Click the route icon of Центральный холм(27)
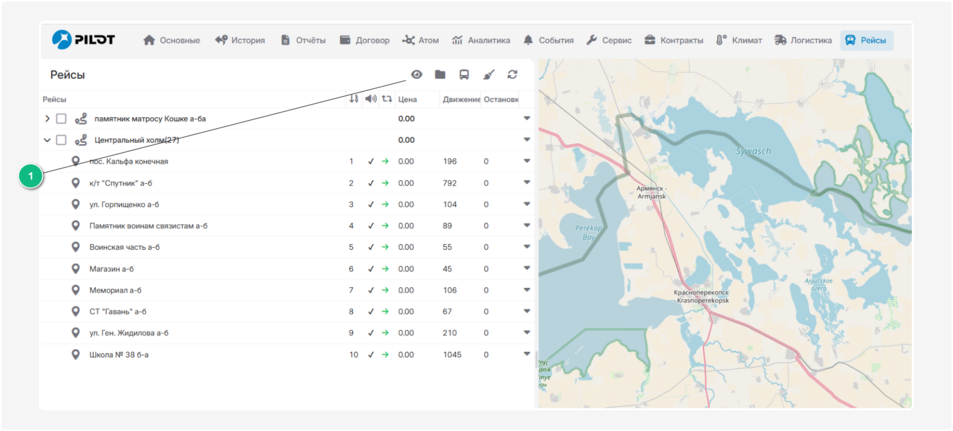This screenshot has height=431, width=953. pos(81,140)
